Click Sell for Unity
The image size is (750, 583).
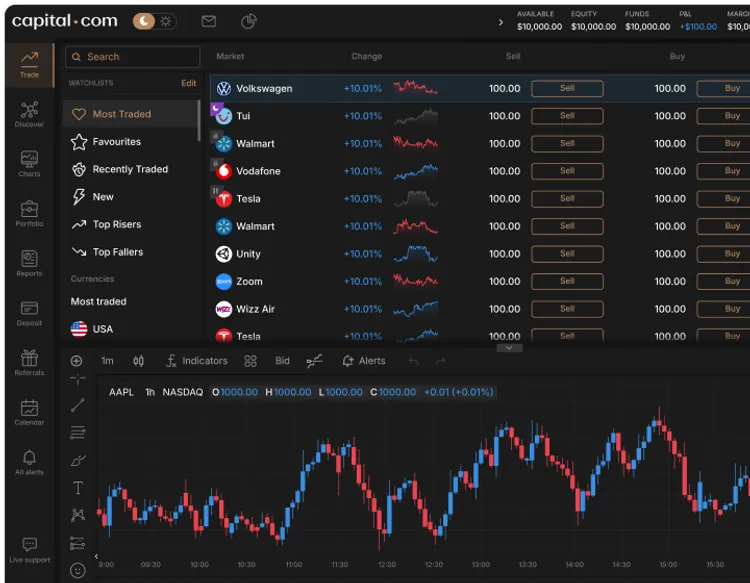(x=567, y=253)
